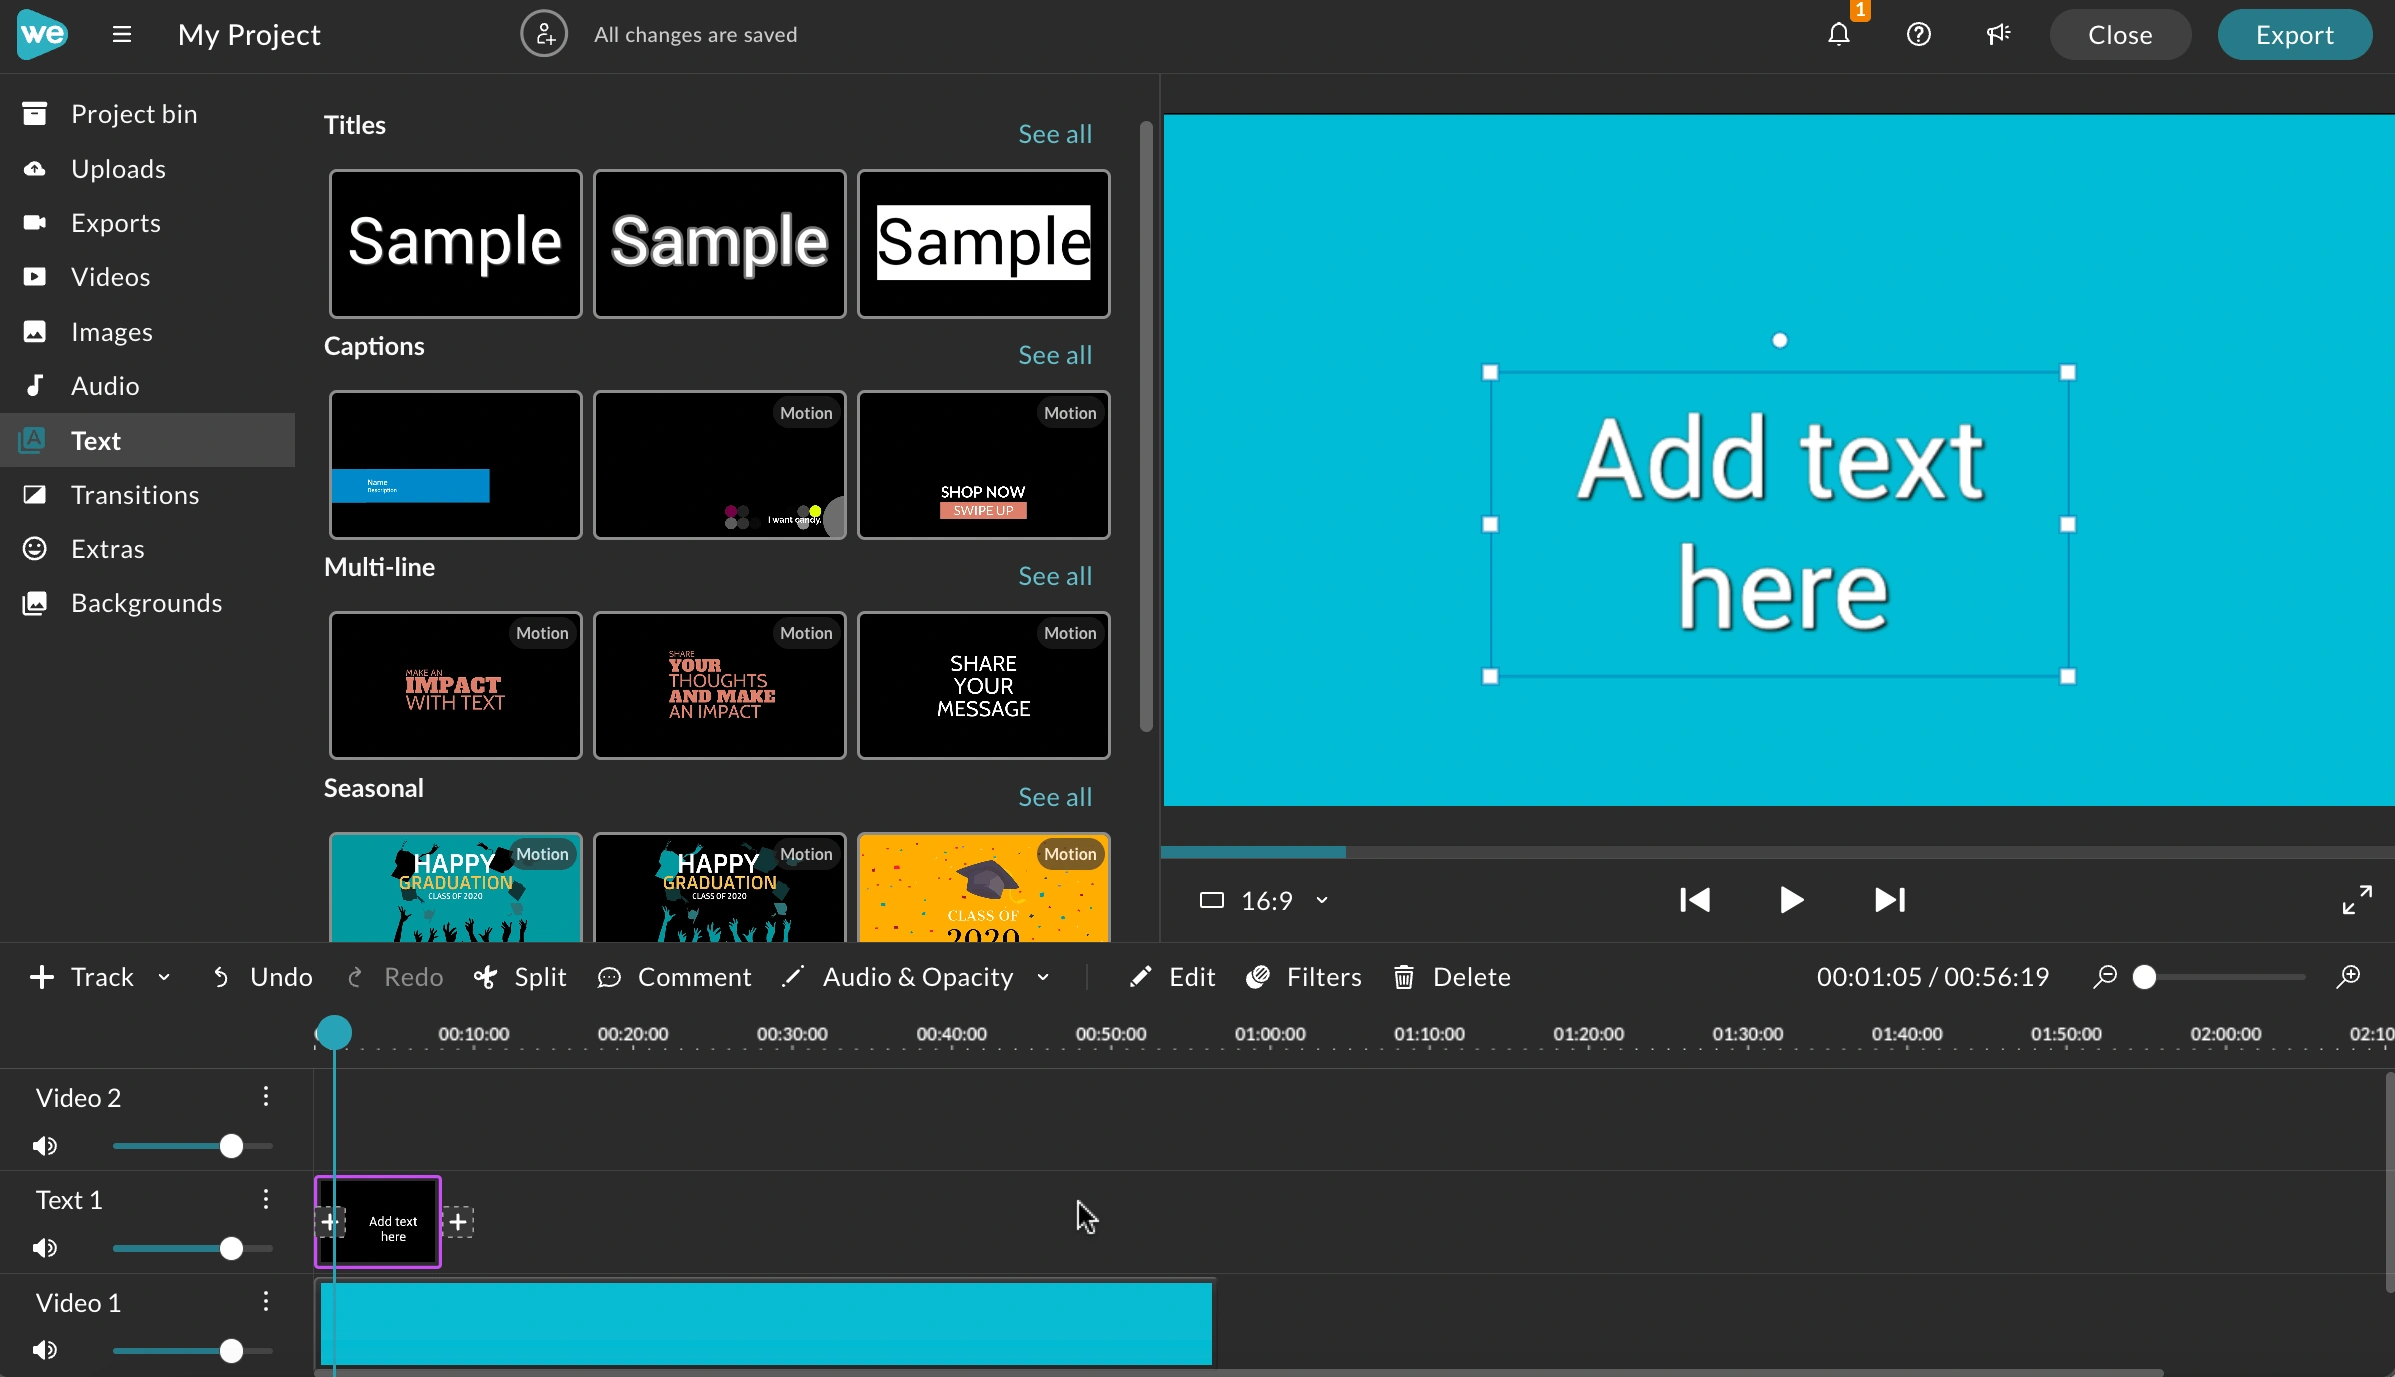The height and width of the screenshot is (1377, 2395).
Task: Click the preview progress bar
Action: click(1778, 852)
